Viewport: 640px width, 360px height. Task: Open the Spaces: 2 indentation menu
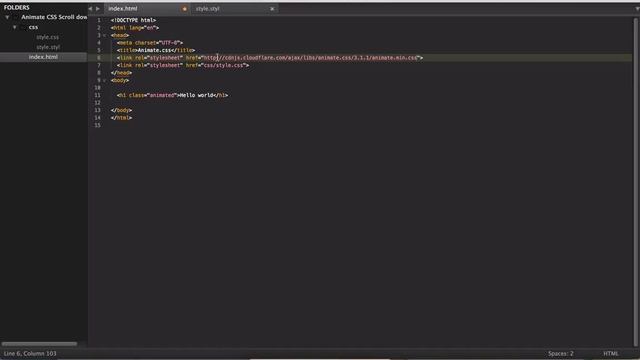click(x=561, y=353)
